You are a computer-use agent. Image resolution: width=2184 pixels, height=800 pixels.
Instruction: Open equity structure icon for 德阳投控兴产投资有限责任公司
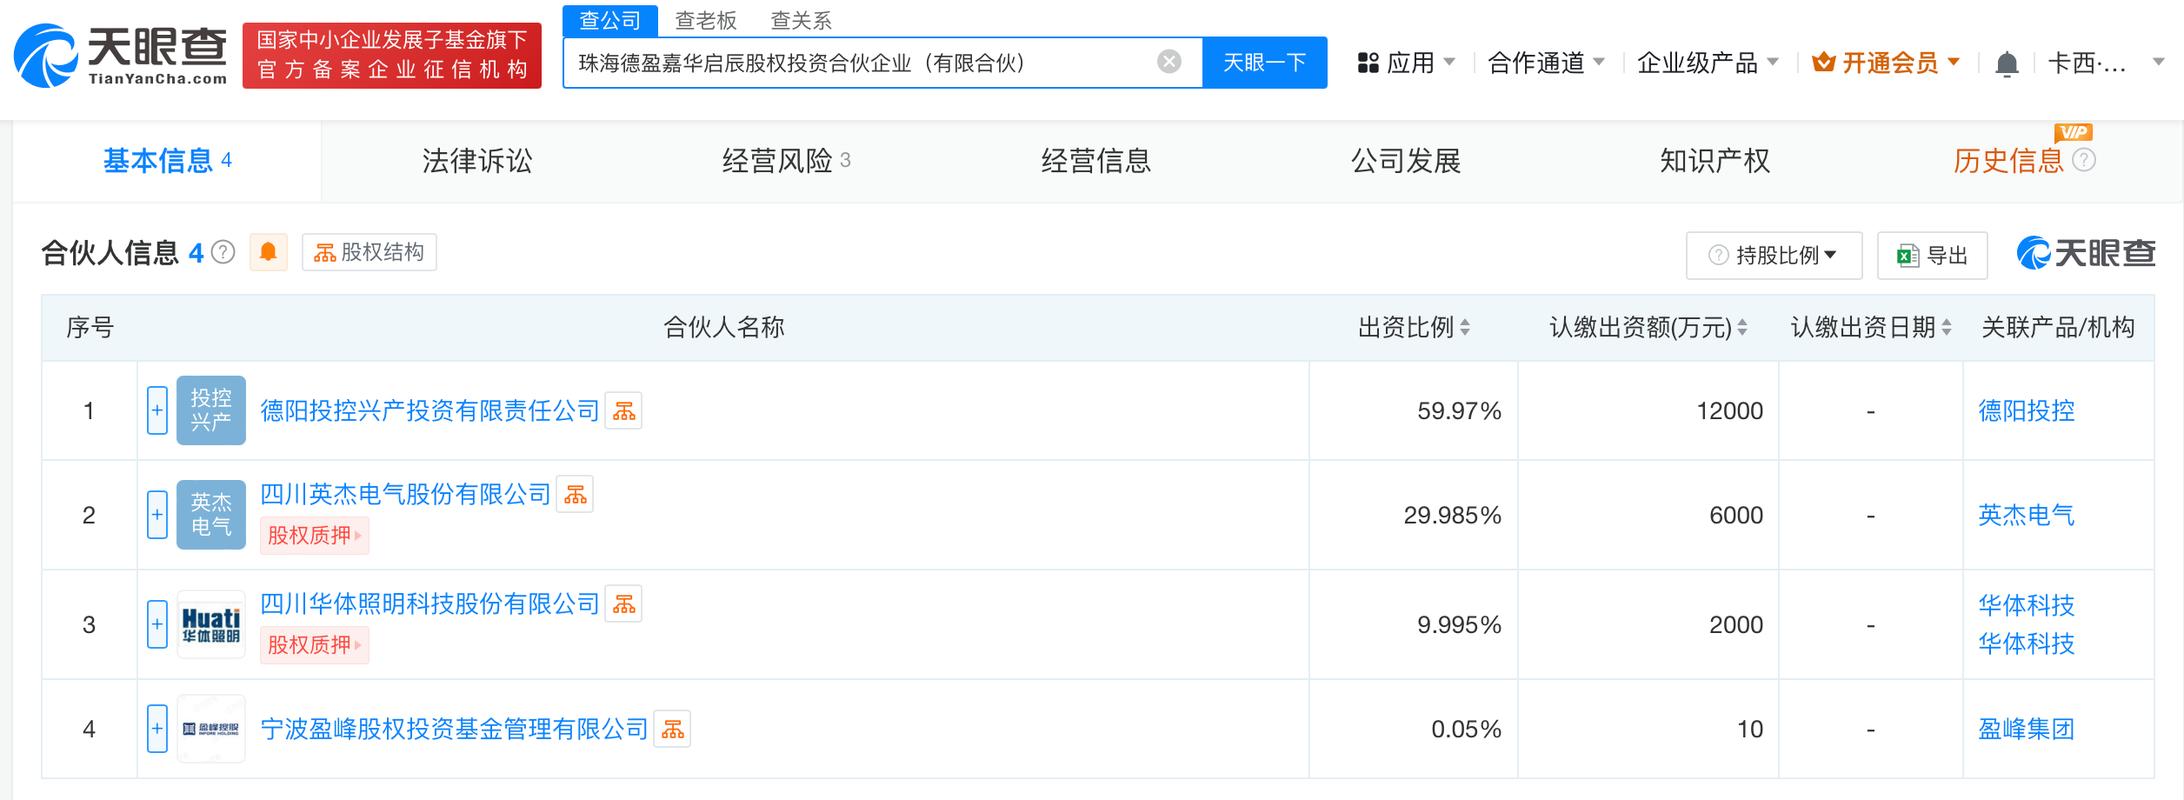[624, 411]
